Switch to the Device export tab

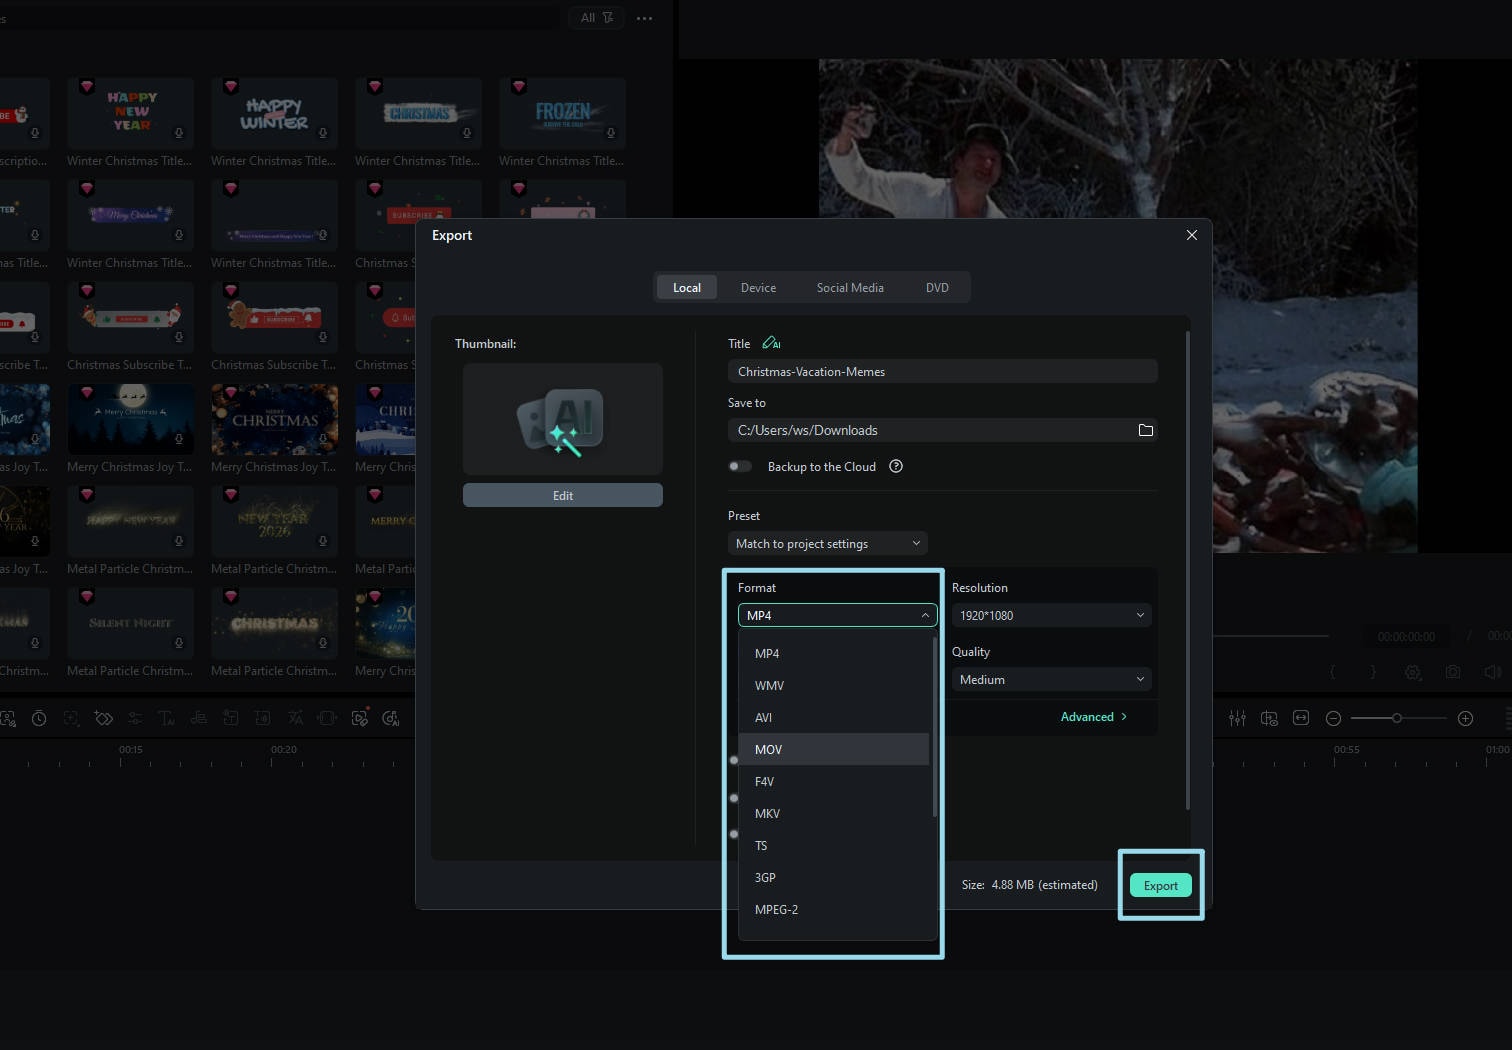758,287
